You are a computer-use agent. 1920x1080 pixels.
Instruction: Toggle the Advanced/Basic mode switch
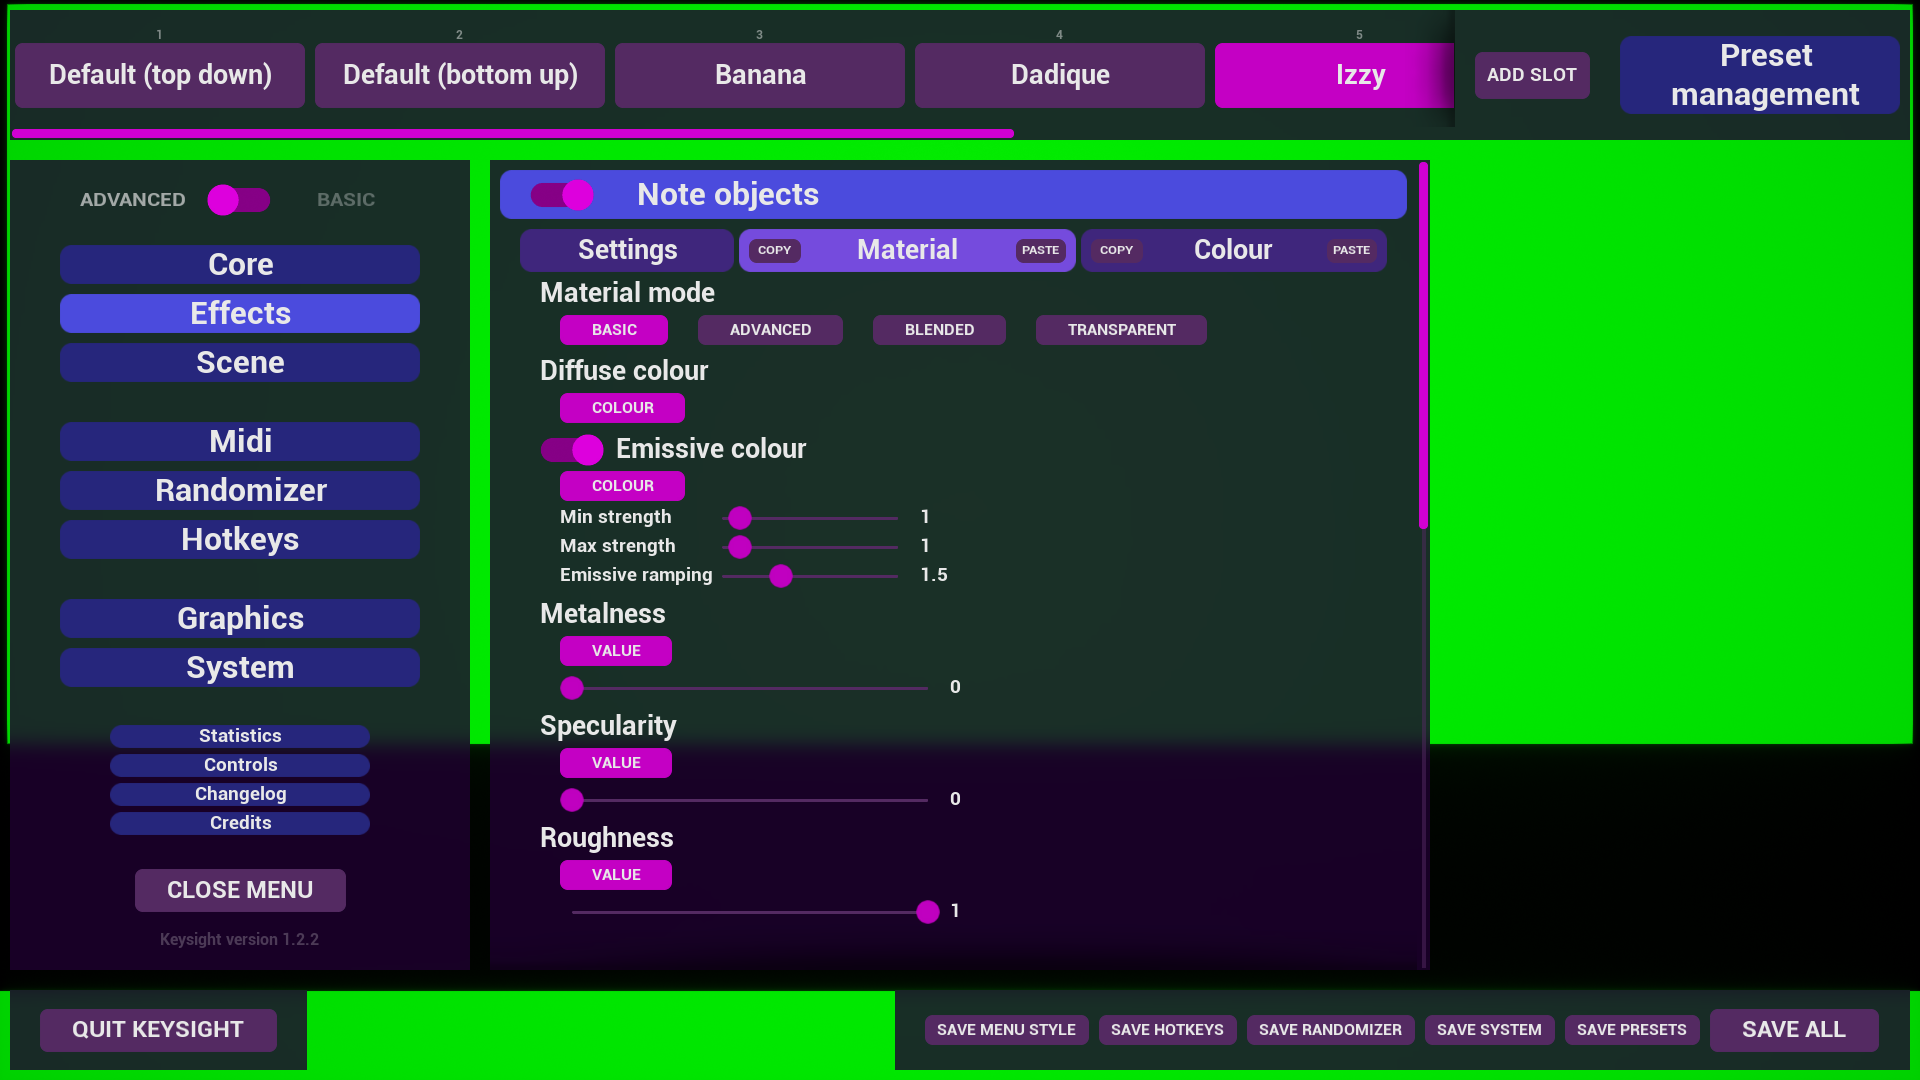238,200
